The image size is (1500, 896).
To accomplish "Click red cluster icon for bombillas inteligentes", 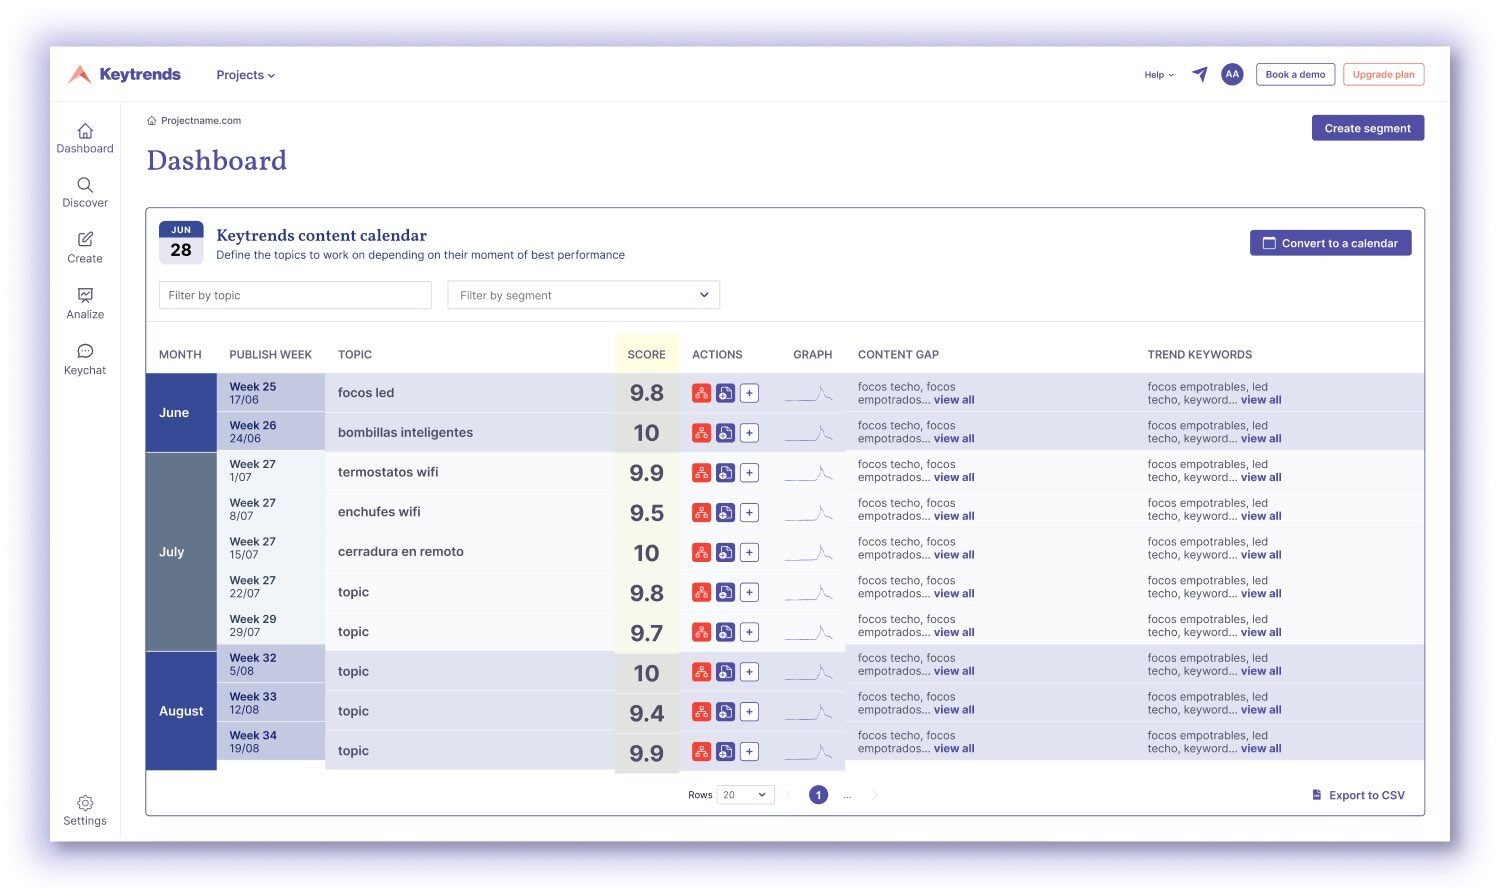I will click(x=702, y=433).
